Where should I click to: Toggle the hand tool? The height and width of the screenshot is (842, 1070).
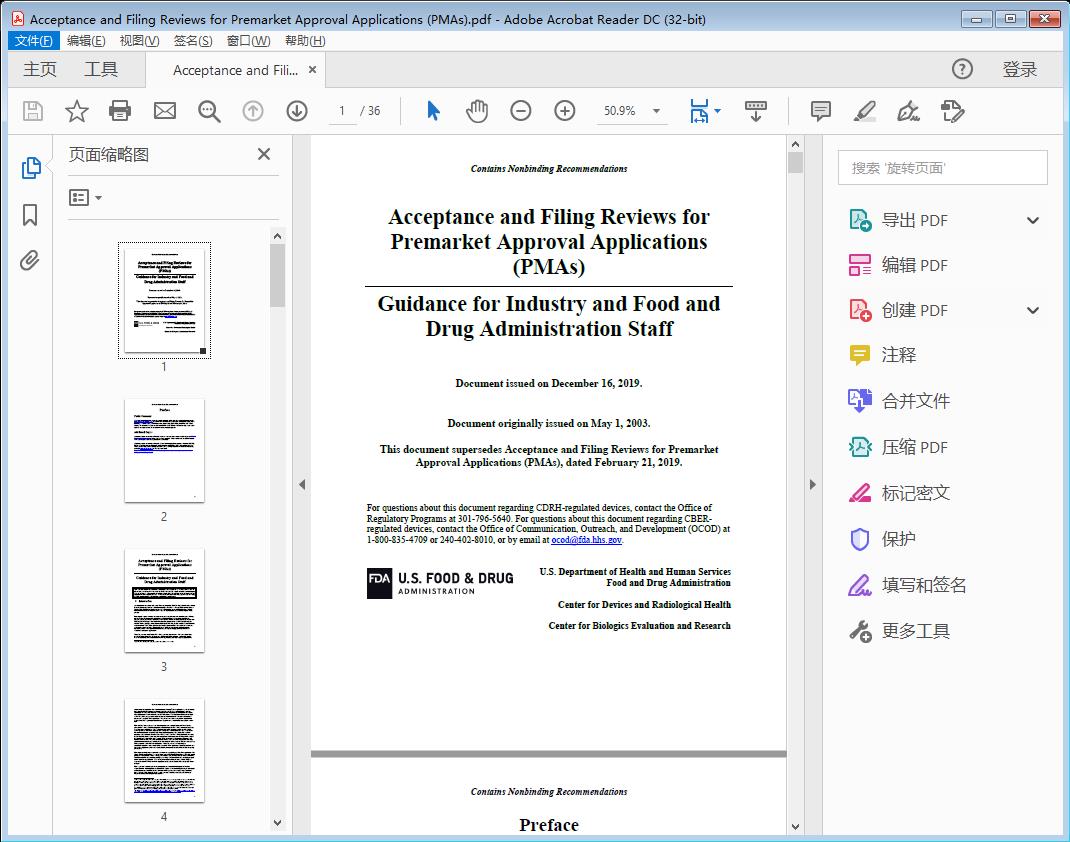tap(477, 111)
